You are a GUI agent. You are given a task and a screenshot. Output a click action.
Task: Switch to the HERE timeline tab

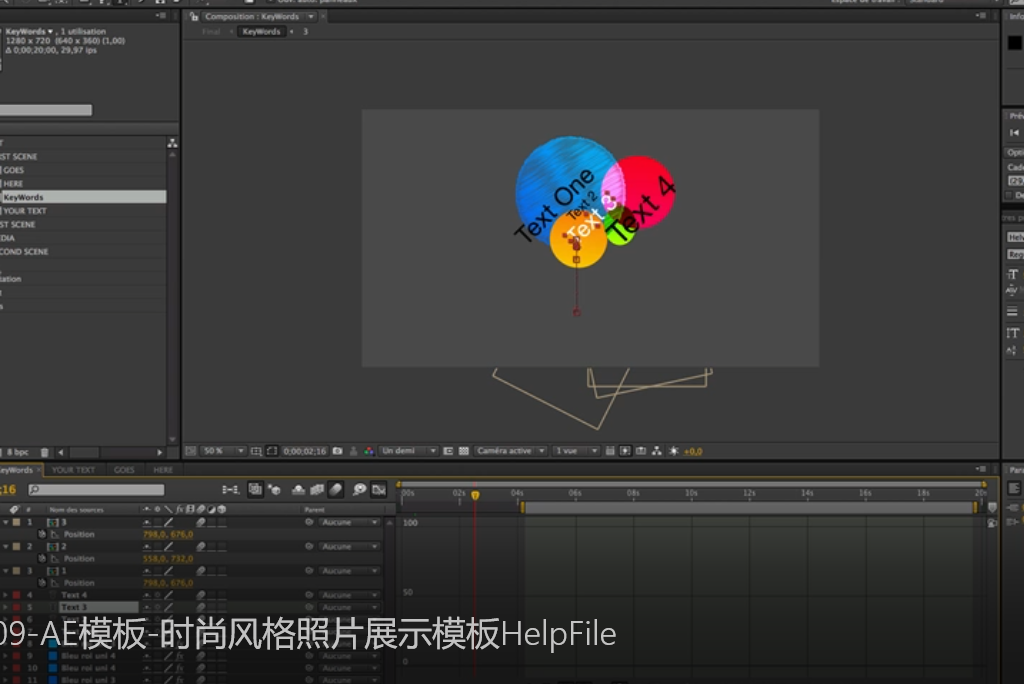(x=163, y=470)
